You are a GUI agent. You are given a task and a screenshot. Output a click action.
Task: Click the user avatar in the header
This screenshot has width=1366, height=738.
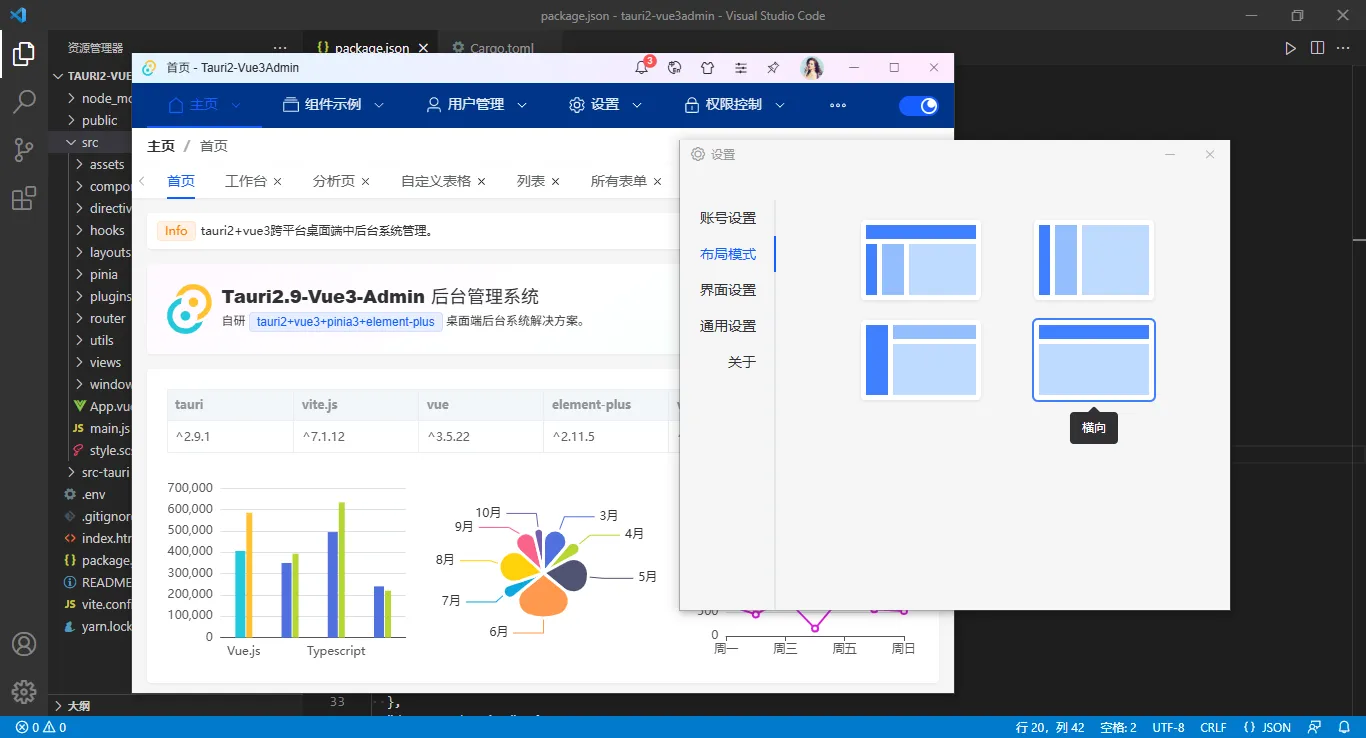(812, 67)
